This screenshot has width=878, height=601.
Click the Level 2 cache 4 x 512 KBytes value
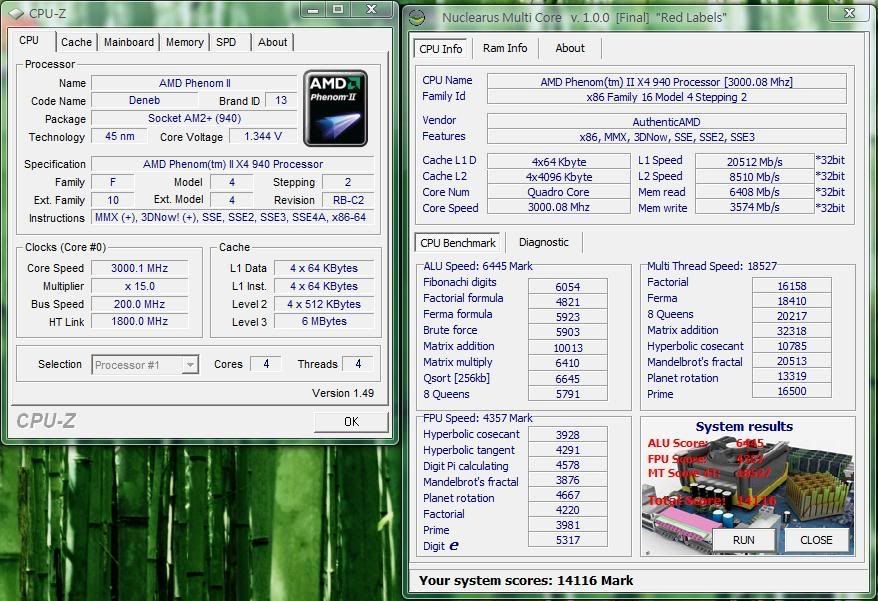point(324,304)
